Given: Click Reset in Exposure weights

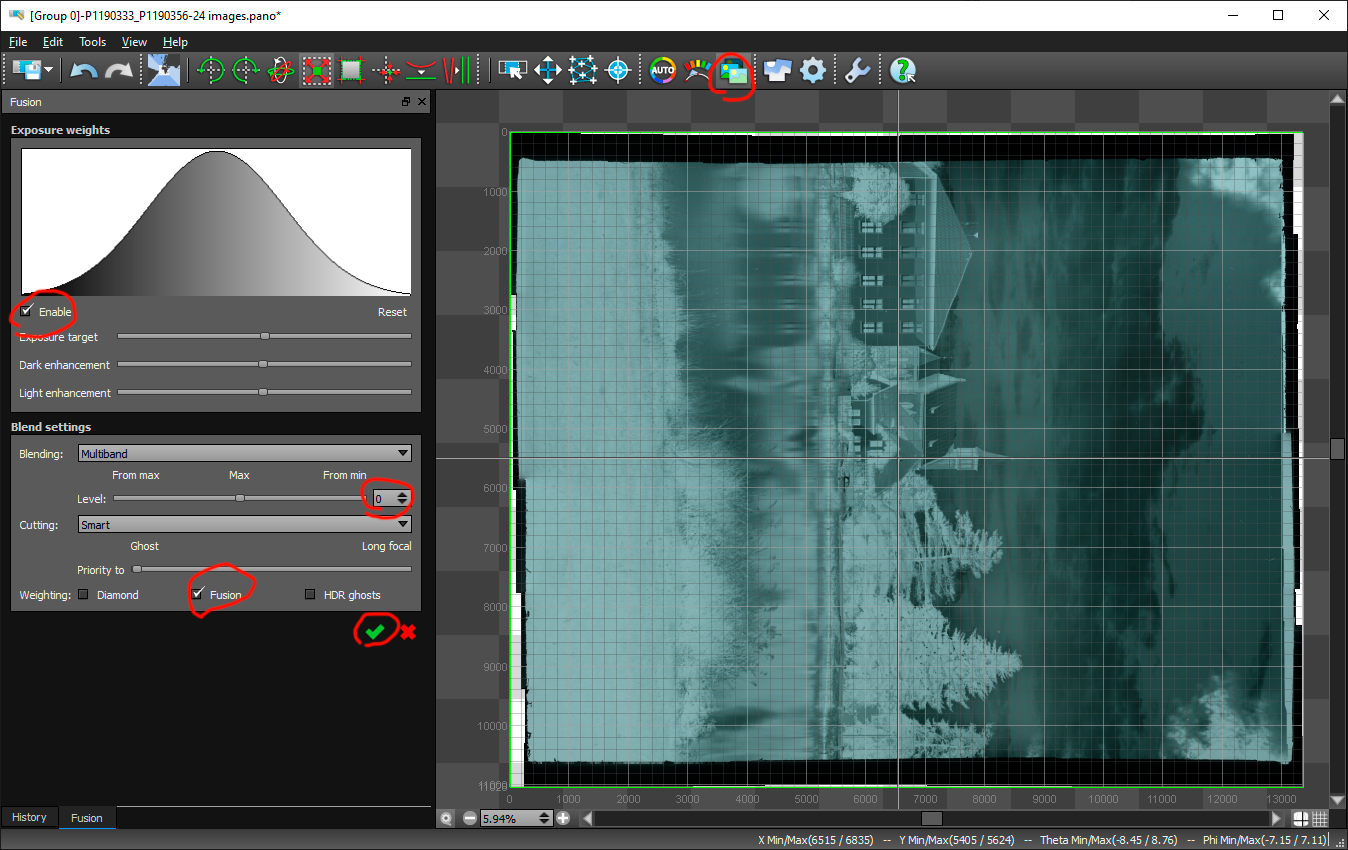Looking at the screenshot, I should click(x=392, y=312).
